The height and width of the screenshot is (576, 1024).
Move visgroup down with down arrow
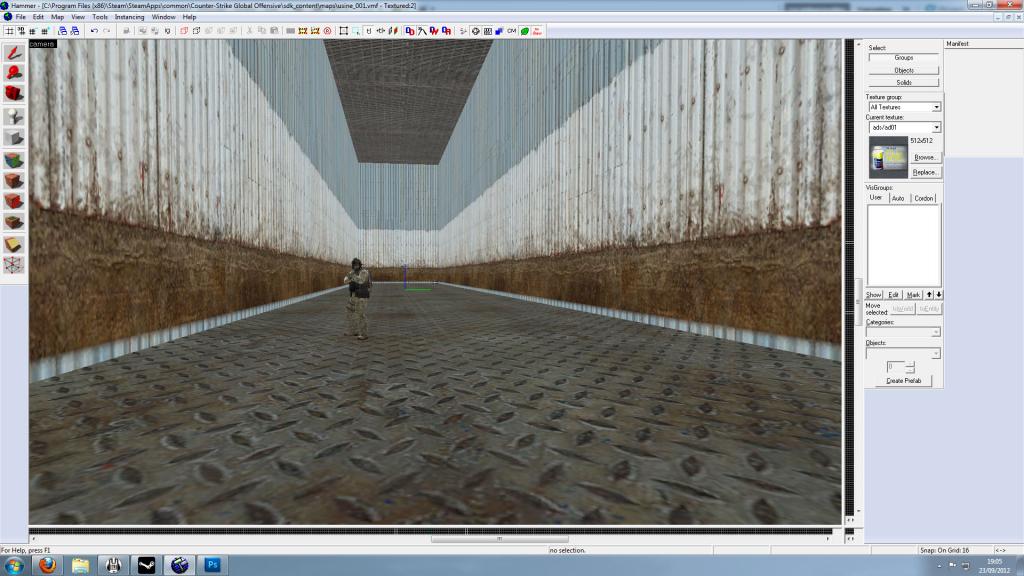(938, 295)
